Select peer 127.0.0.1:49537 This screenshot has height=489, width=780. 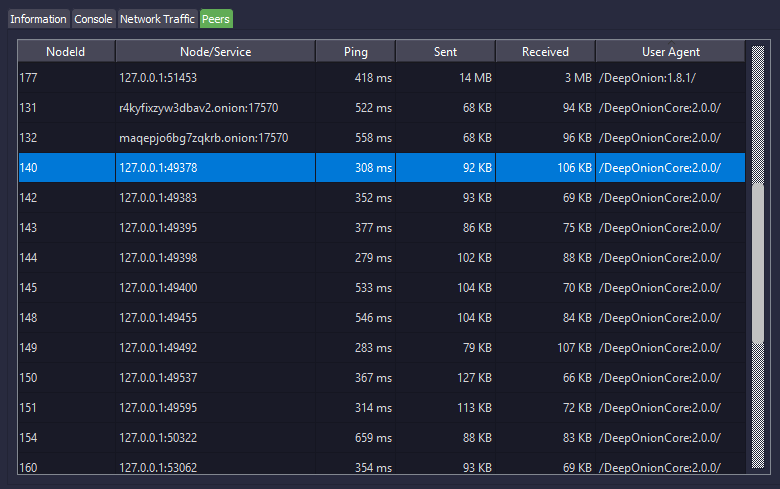point(382,378)
